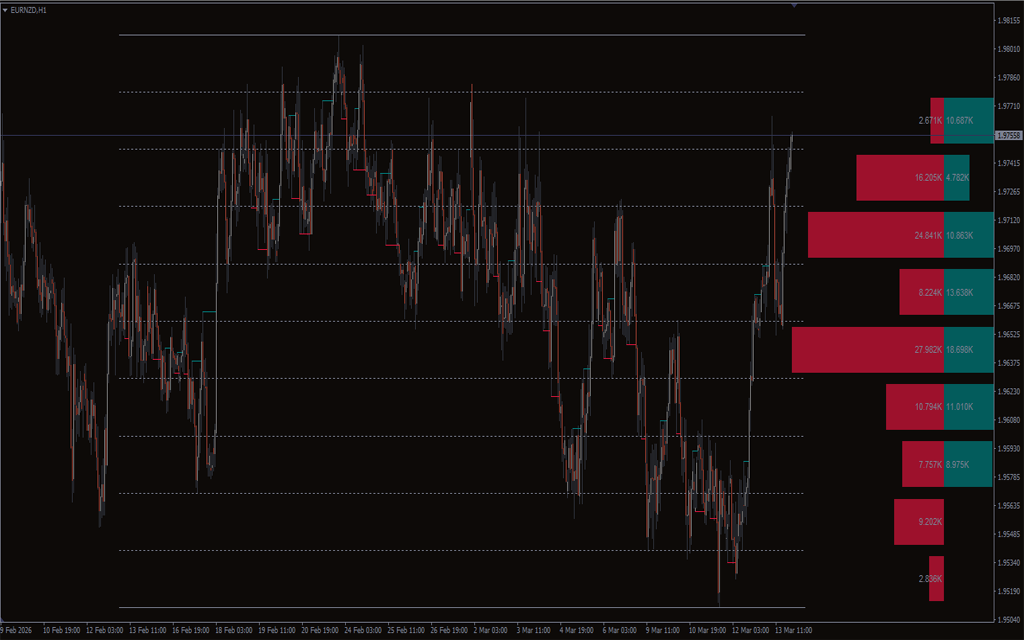Click the teal 18.698K volume bar
This screenshot has height=640, width=1024.
(x=969, y=350)
